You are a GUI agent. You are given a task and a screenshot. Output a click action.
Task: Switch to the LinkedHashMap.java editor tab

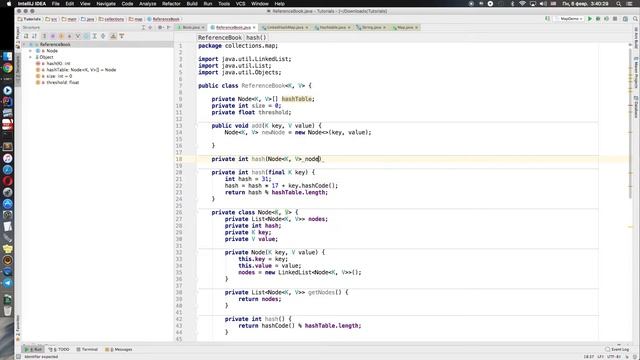(x=285, y=27)
